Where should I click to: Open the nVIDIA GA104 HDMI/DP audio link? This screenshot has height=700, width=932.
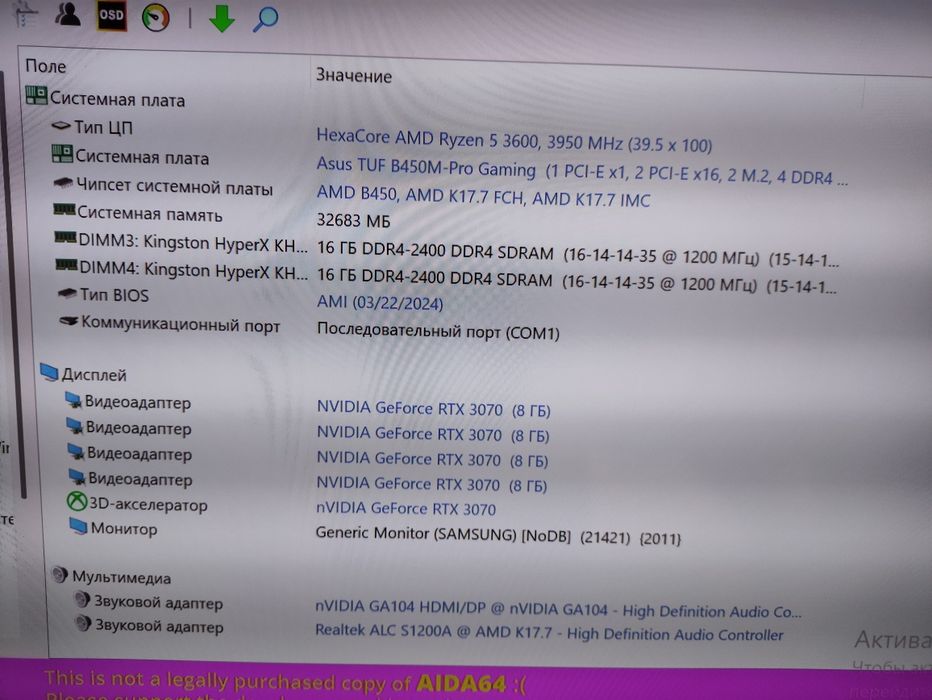pos(558,609)
